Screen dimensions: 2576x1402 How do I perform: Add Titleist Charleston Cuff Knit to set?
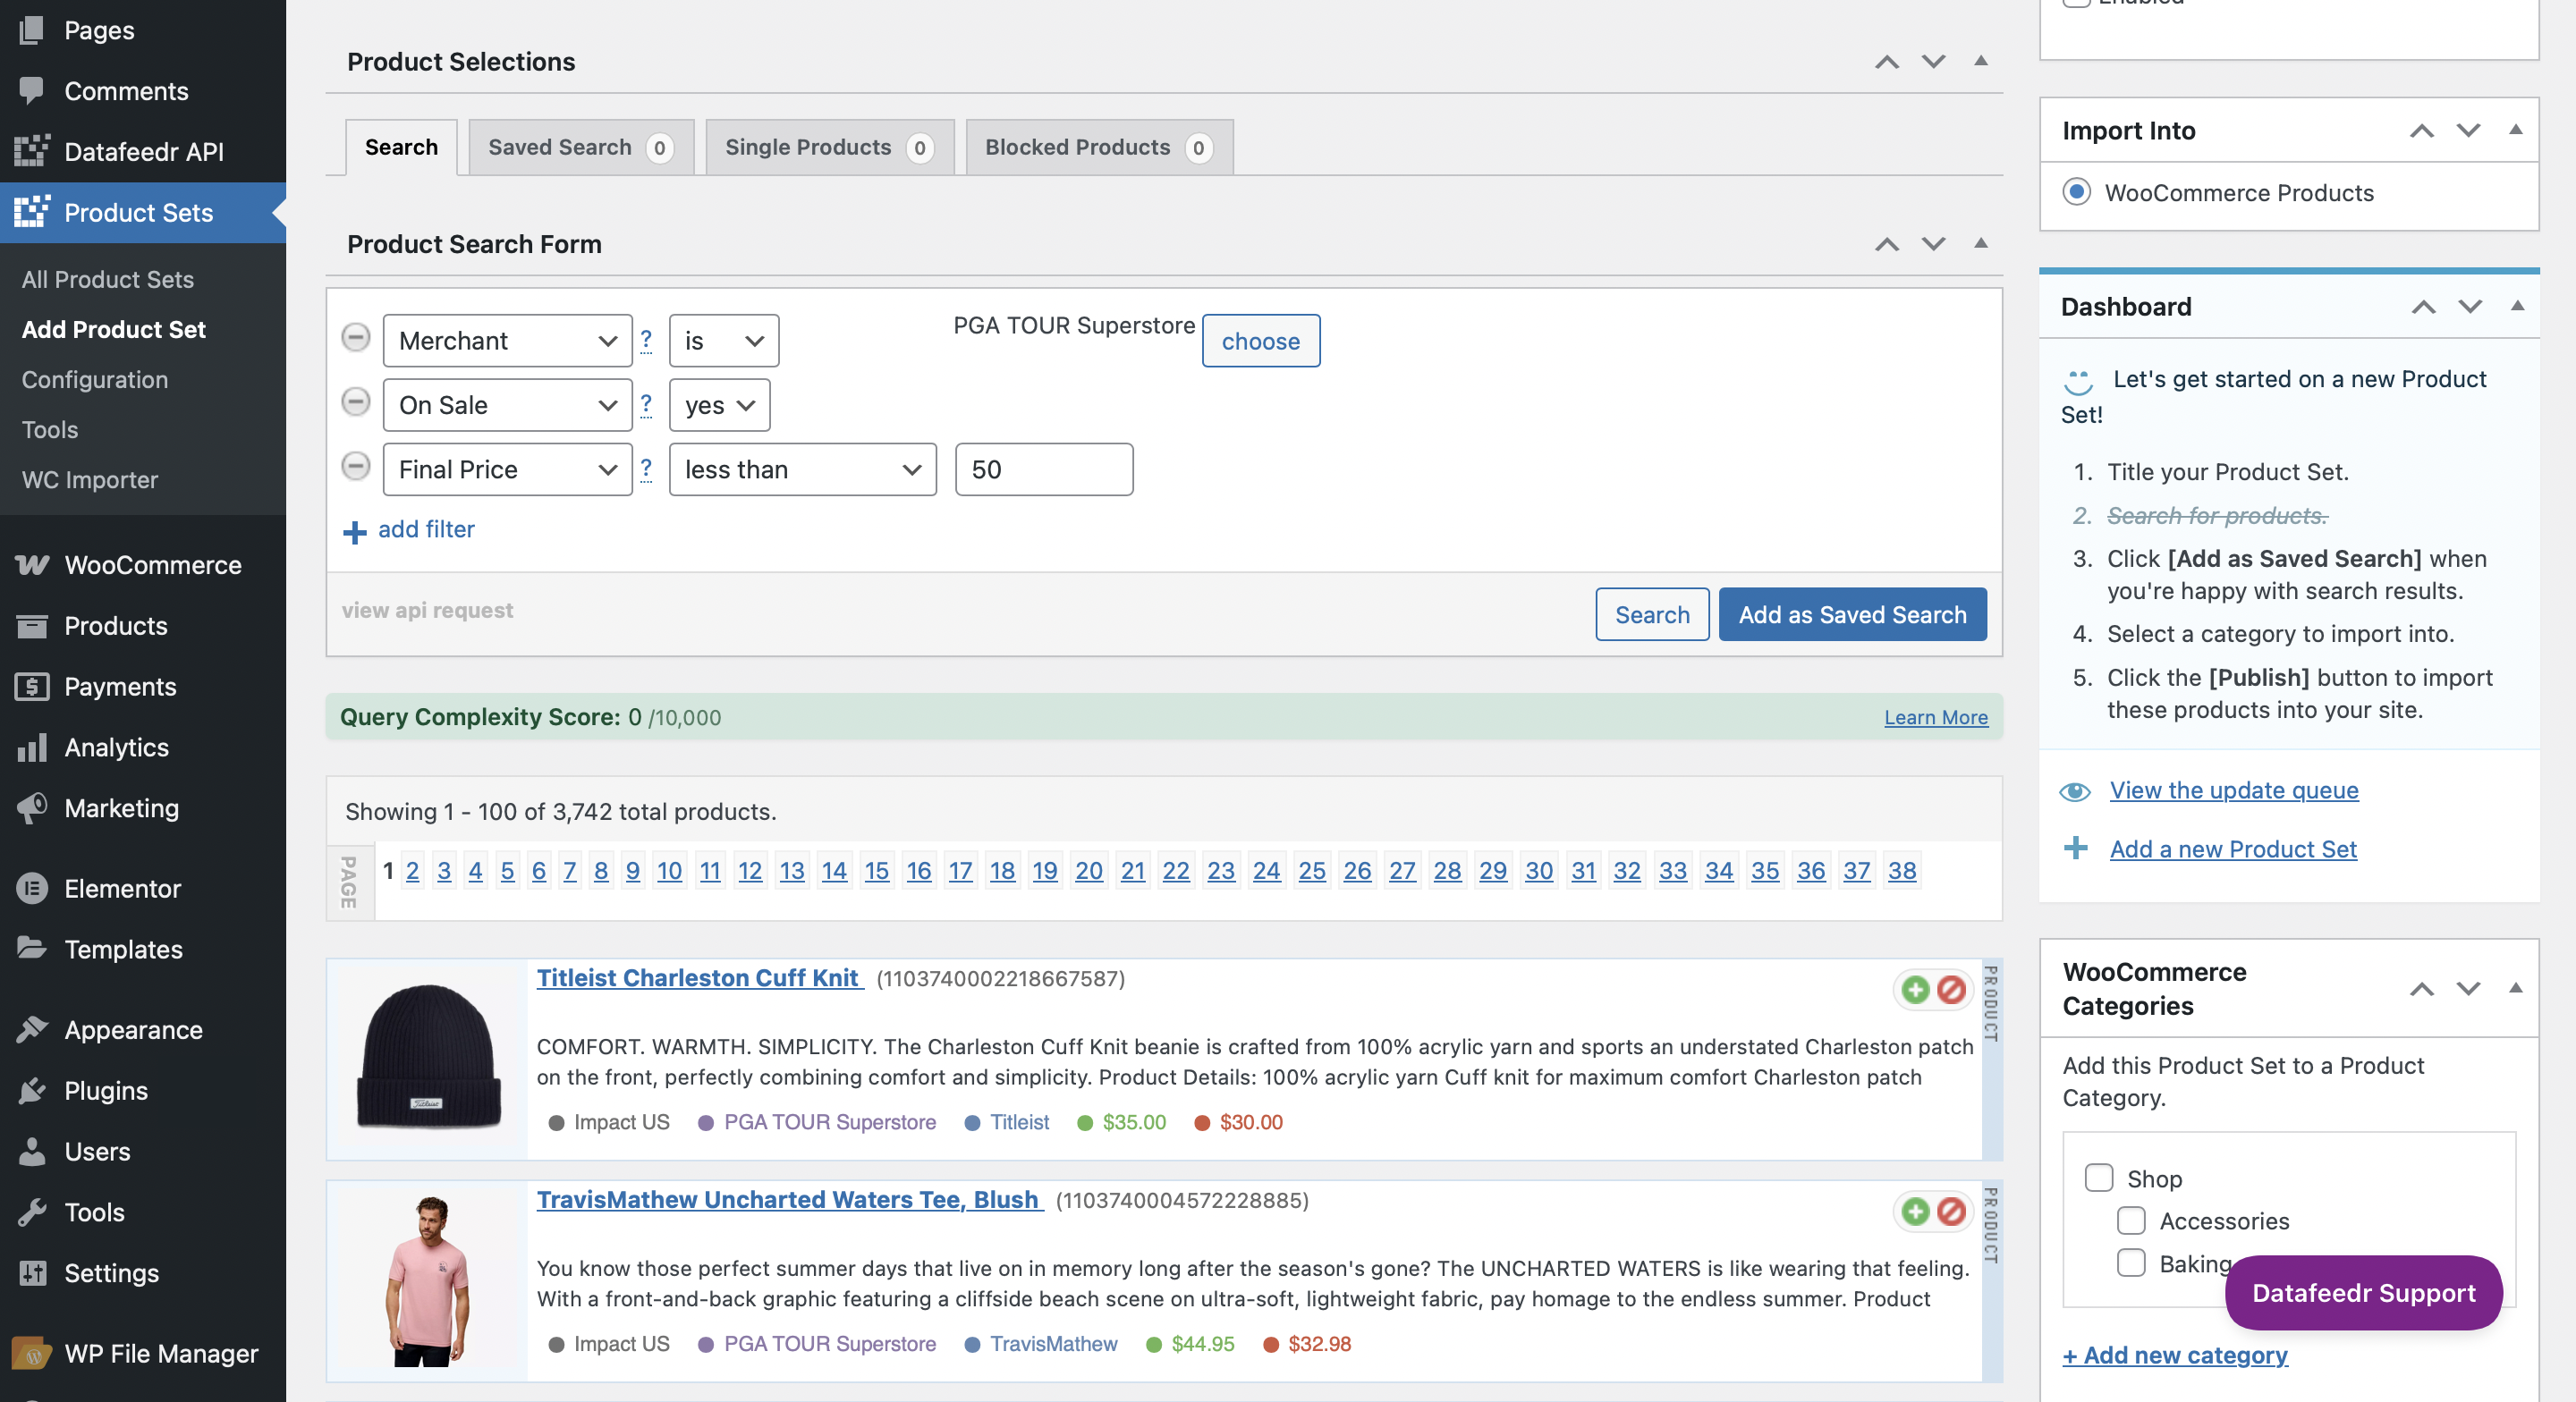coord(1915,989)
